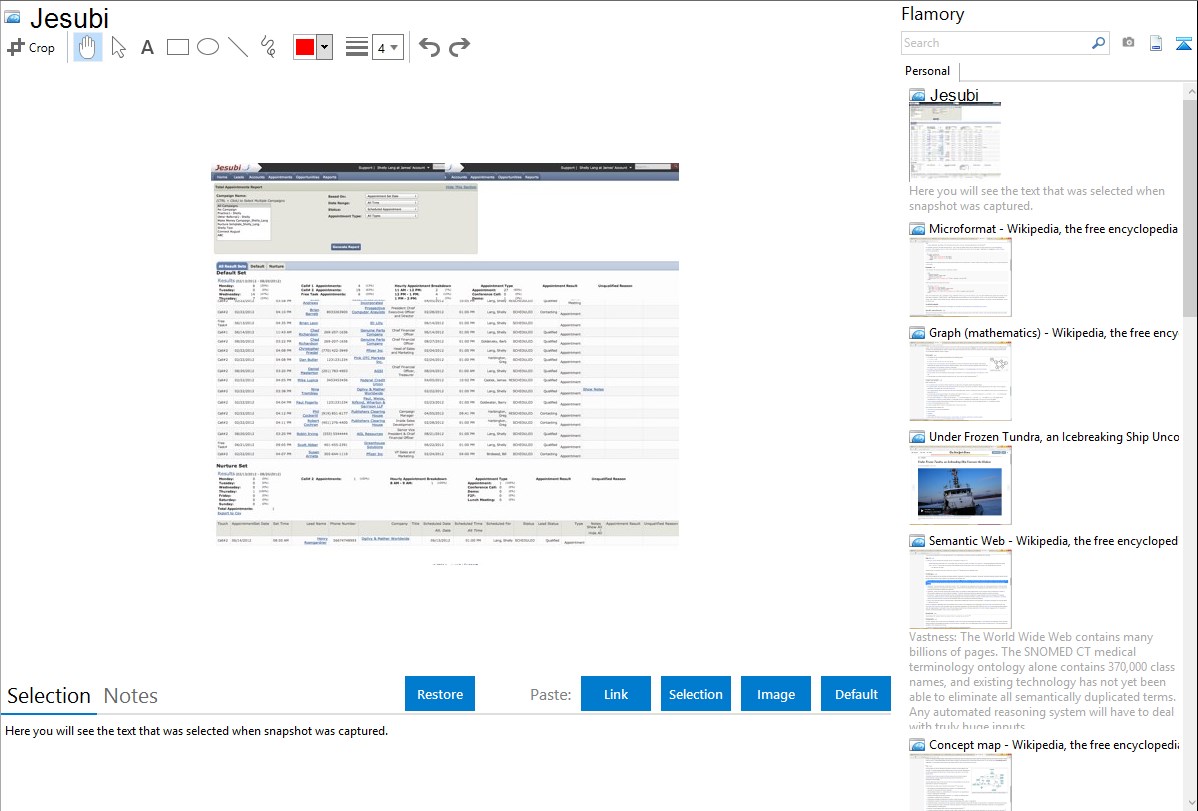The width and height of the screenshot is (1198, 811).
Task: Paste as Selection button
Action: pyautogui.click(x=695, y=694)
